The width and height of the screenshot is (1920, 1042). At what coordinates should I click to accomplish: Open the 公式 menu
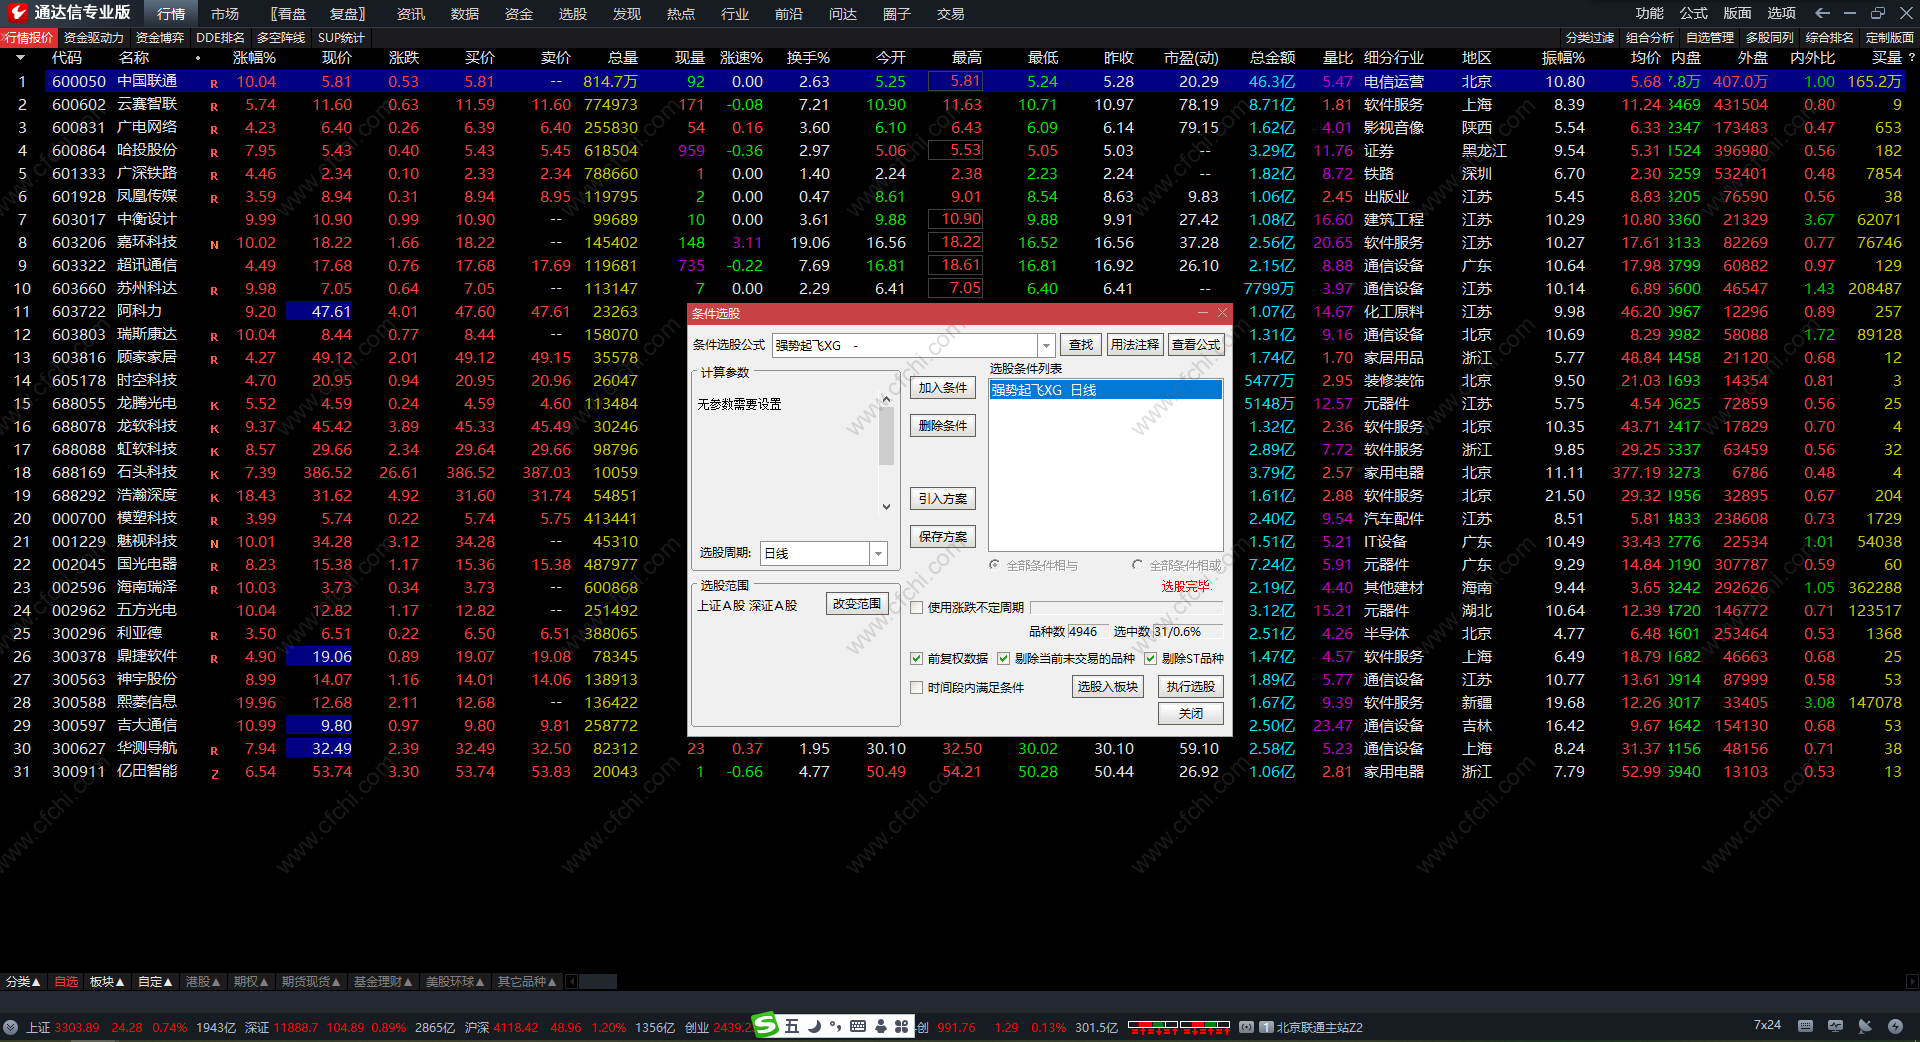pos(1694,13)
